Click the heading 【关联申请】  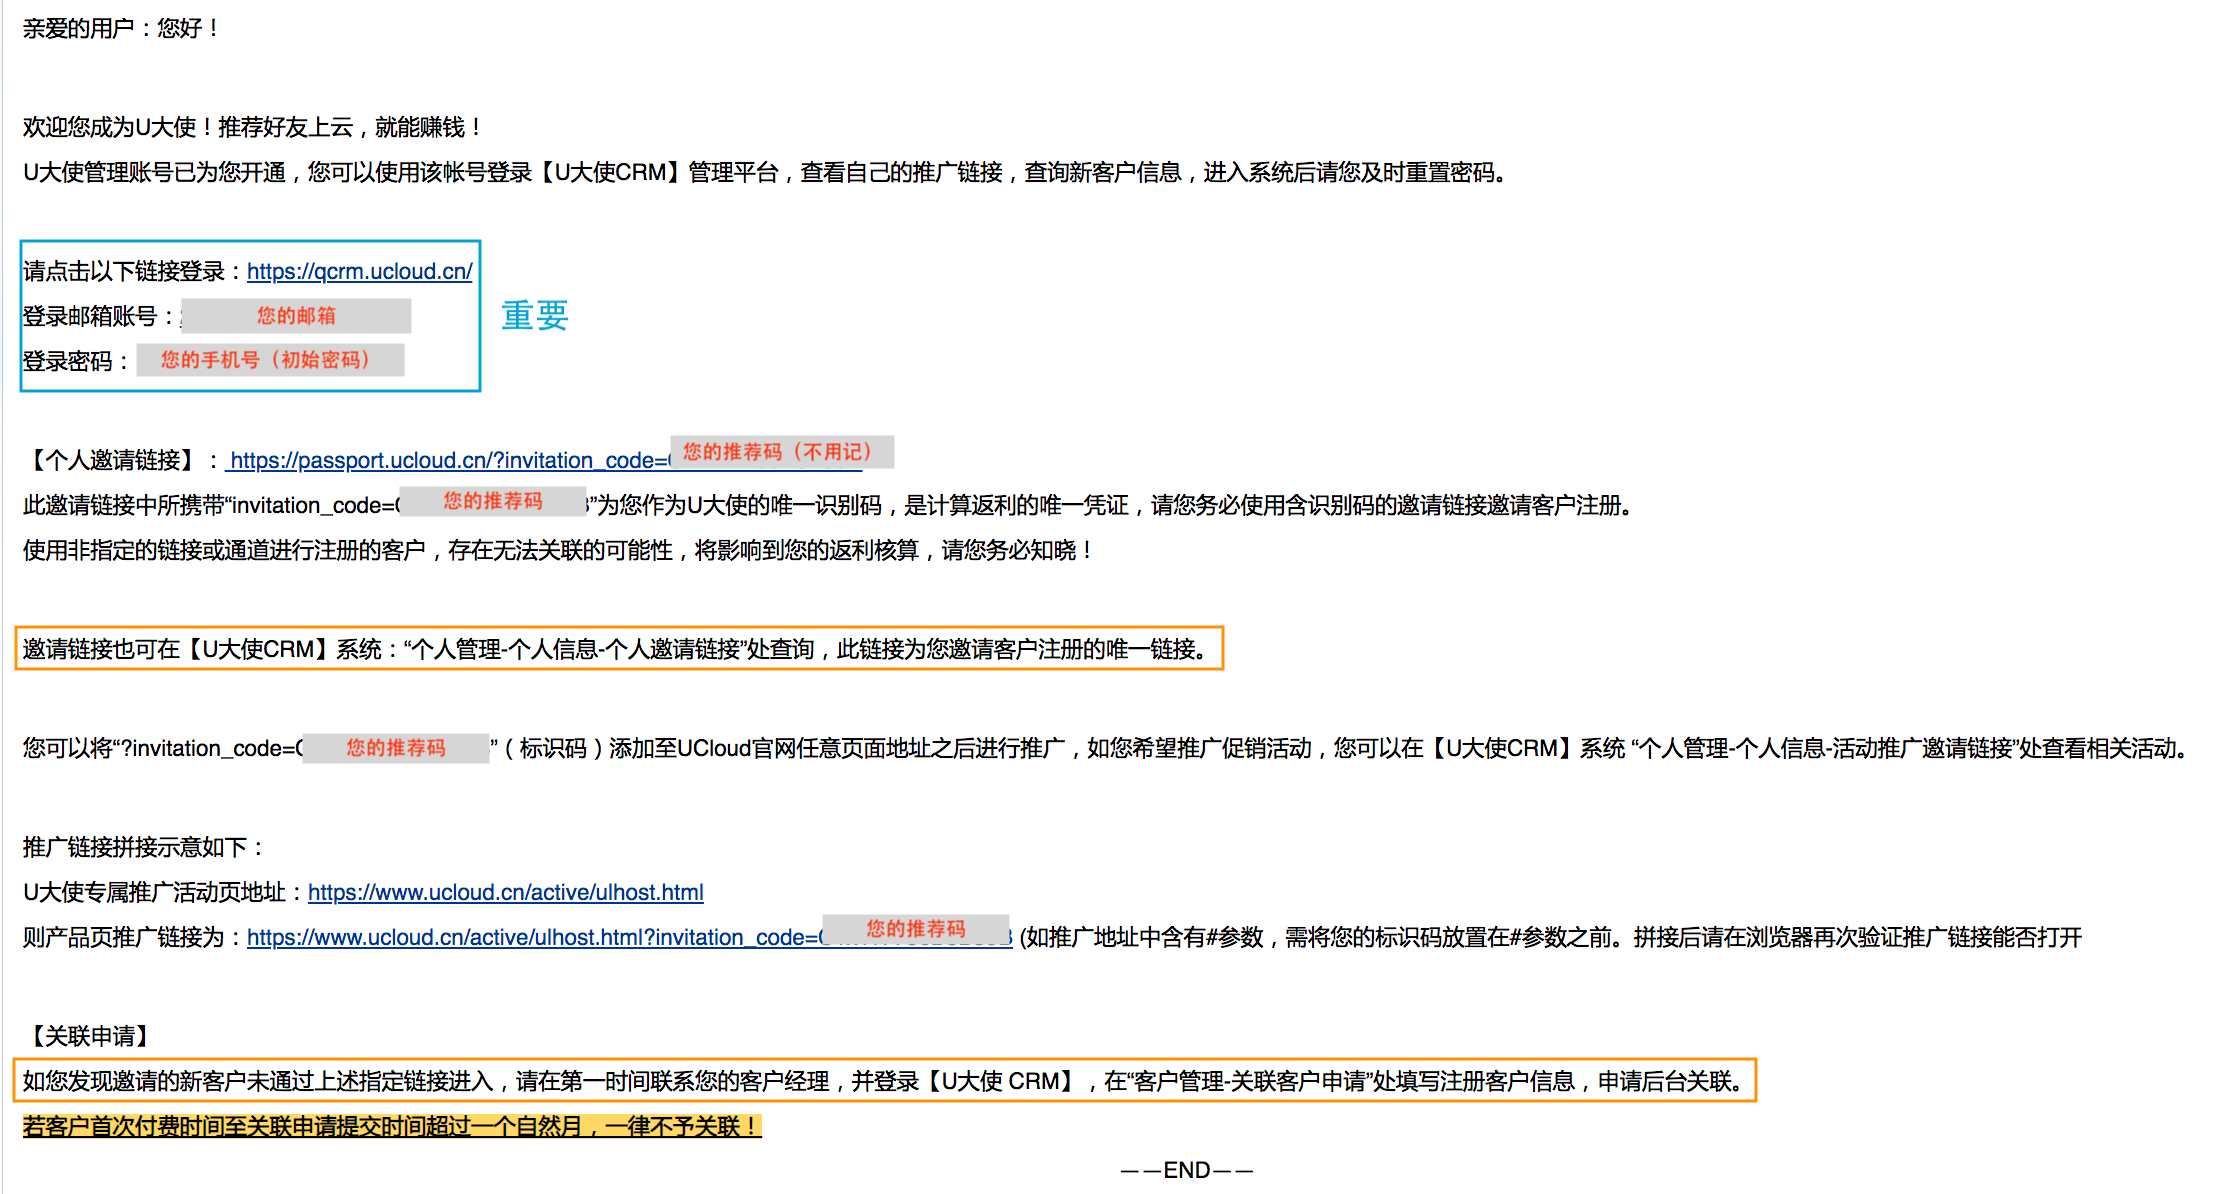90,1036
